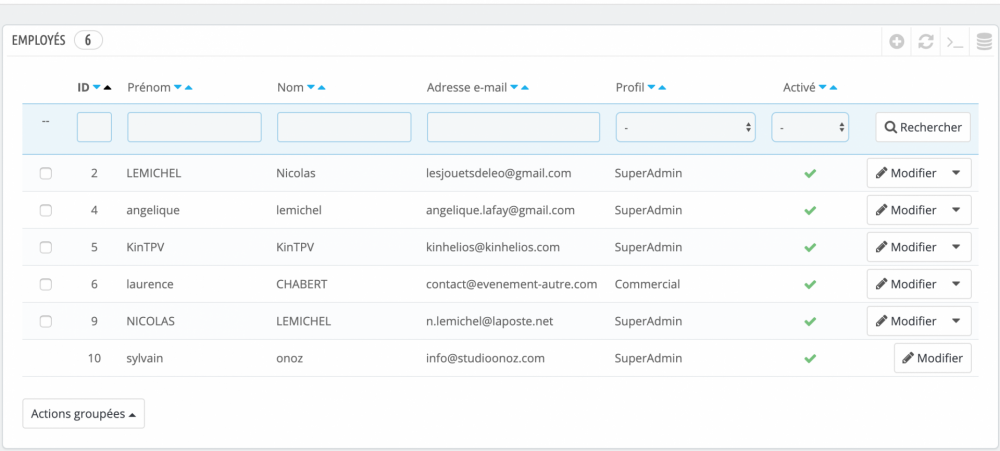Viewport: 1000px width, 451px height.
Task: Click green active checkmark for laurence CHABERT
Action: [810, 284]
